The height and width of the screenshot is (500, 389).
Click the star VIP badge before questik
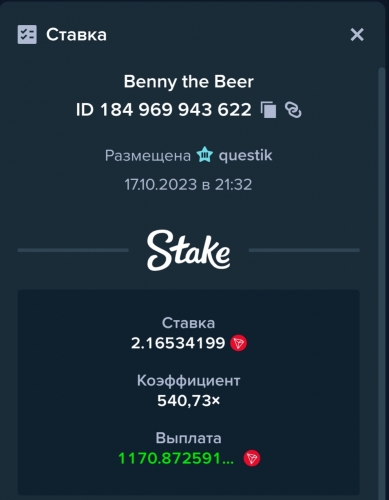click(x=205, y=155)
